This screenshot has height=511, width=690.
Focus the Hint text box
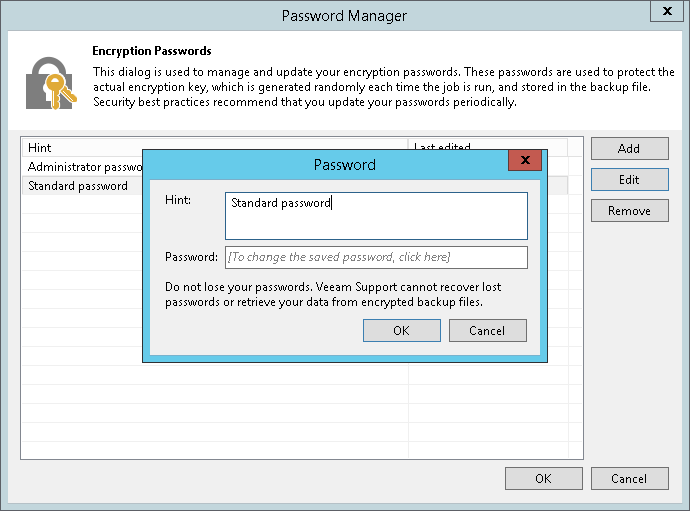(x=376, y=216)
